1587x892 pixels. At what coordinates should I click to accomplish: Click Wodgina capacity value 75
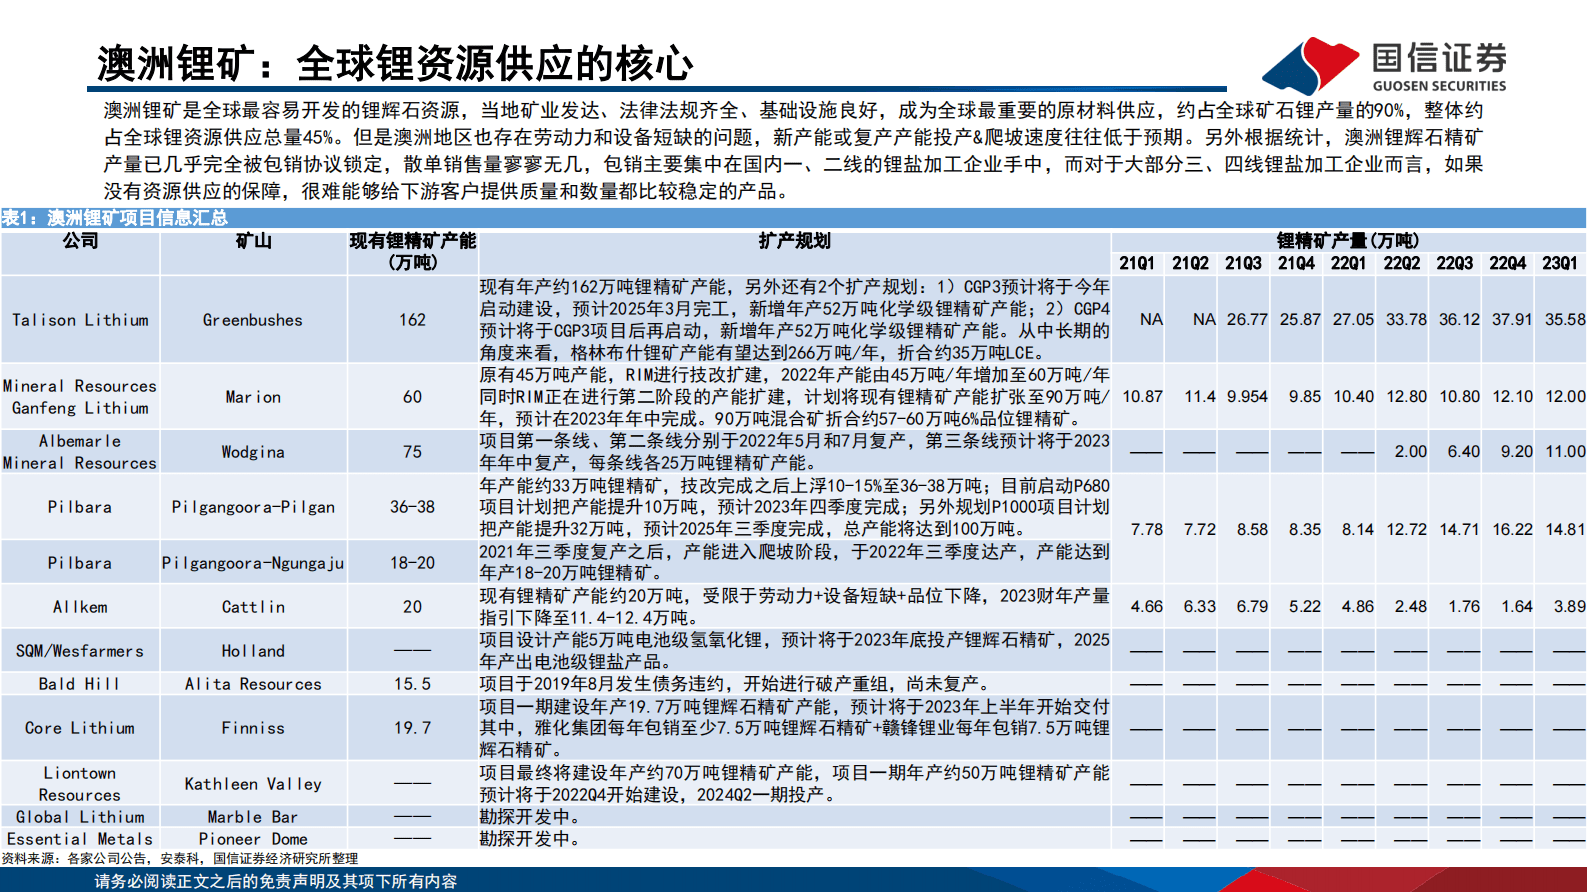pos(412,452)
